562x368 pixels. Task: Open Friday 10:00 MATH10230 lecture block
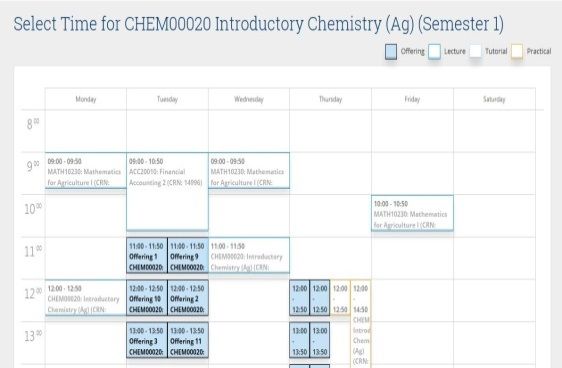(x=412, y=213)
